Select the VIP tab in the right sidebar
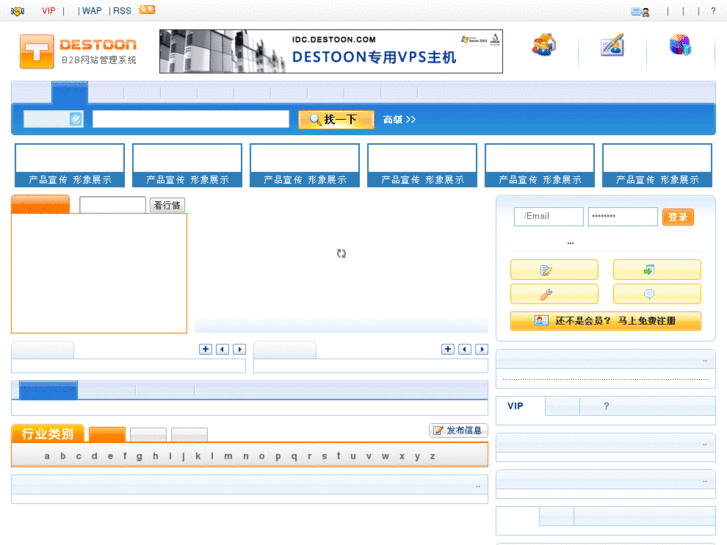Viewport: 727px width, 545px height. (515, 406)
